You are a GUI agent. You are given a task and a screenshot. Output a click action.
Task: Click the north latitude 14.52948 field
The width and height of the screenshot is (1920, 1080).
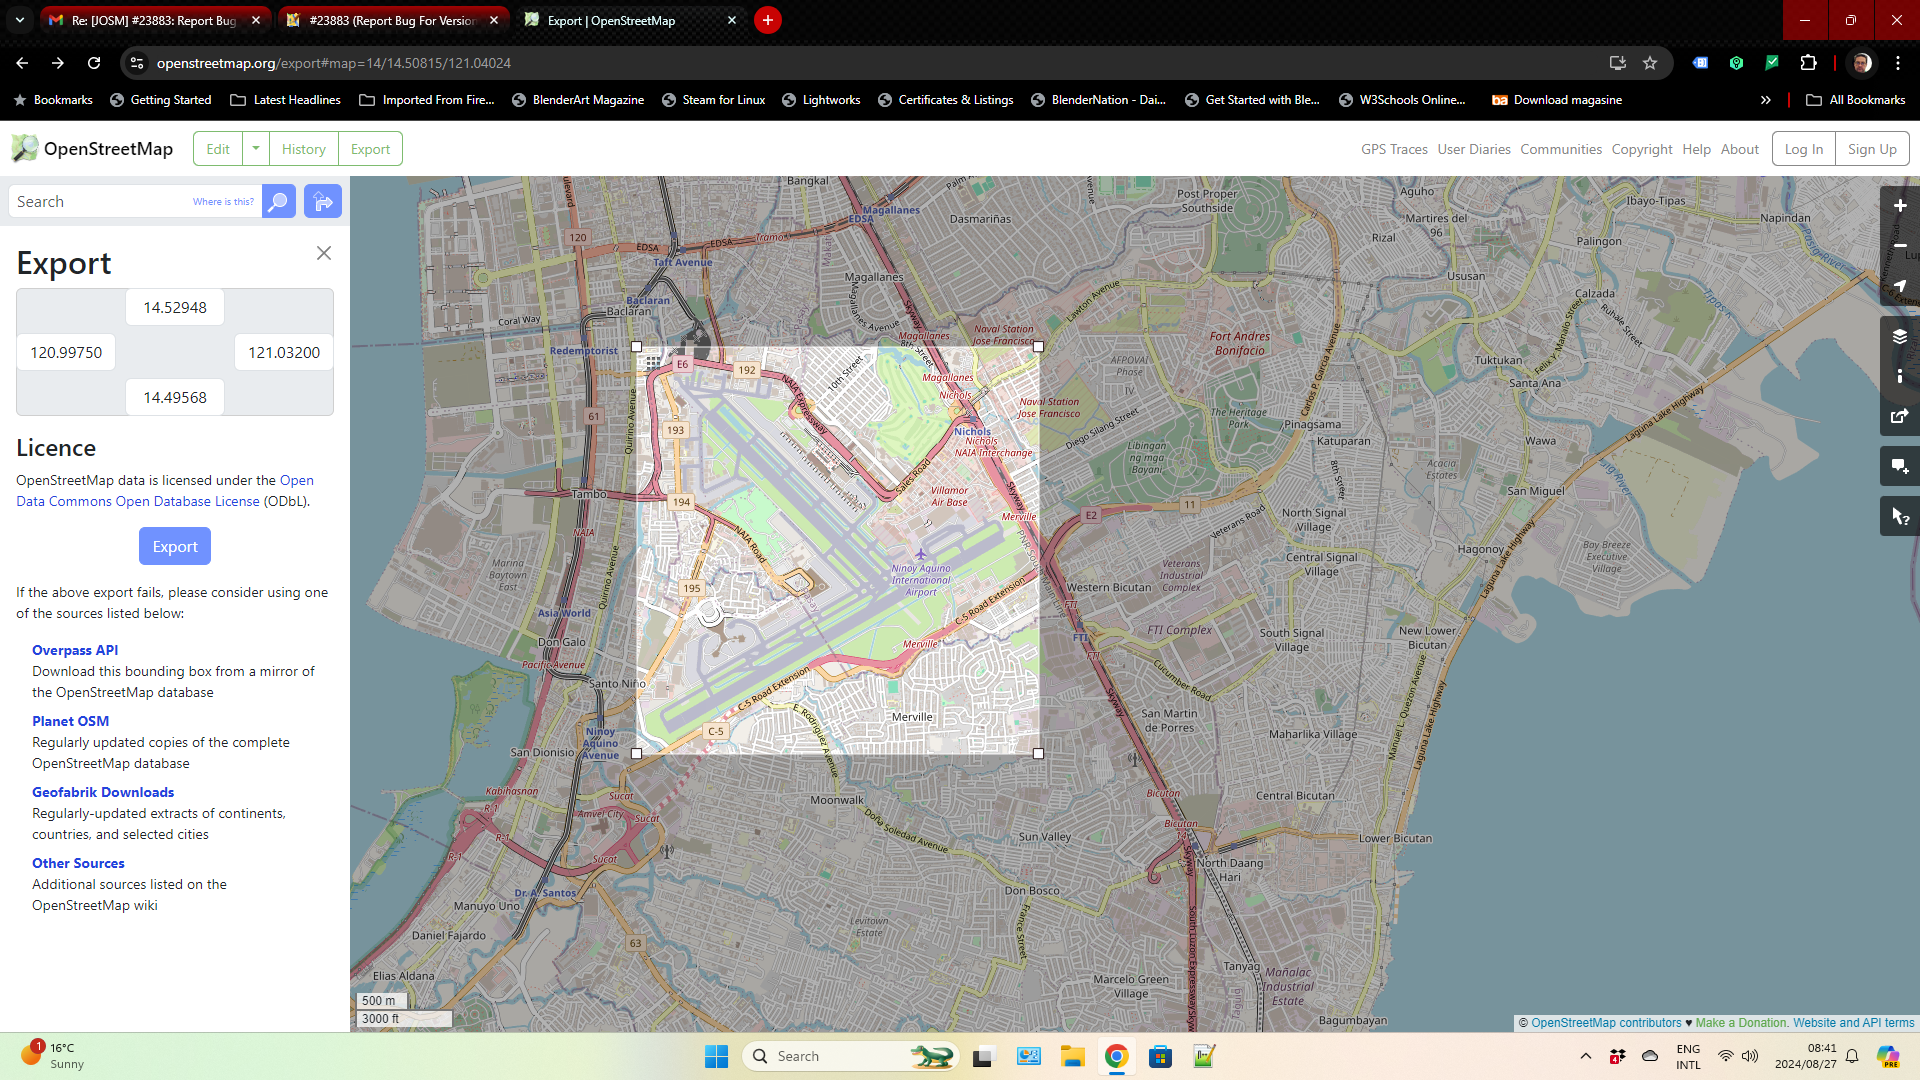(175, 308)
